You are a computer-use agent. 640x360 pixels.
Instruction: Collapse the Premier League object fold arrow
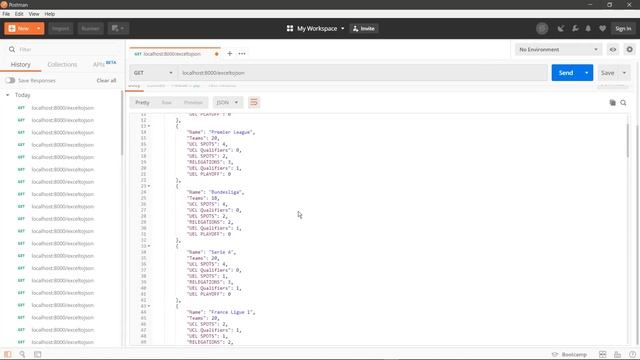[149, 126]
